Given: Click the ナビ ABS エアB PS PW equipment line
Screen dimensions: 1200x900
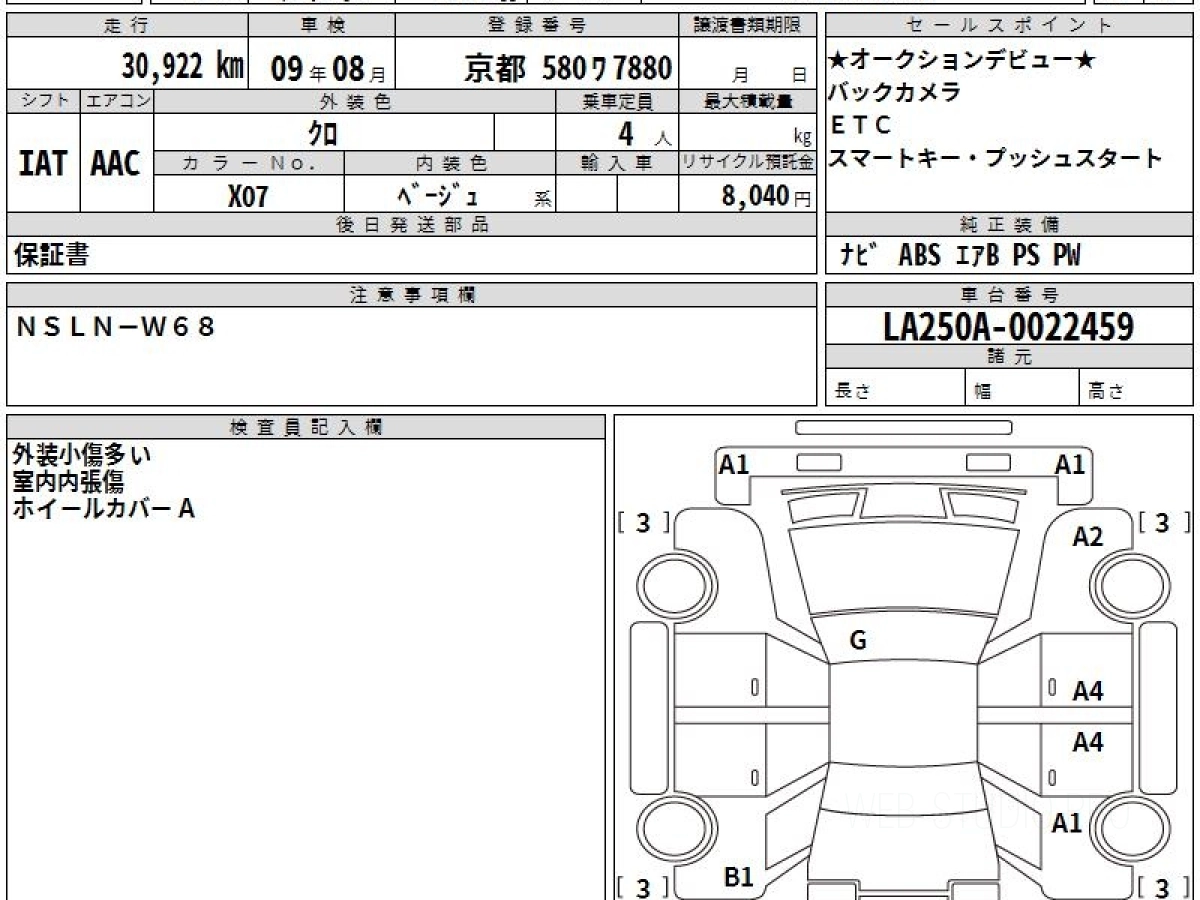Looking at the screenshot, I should pos(960,256).
